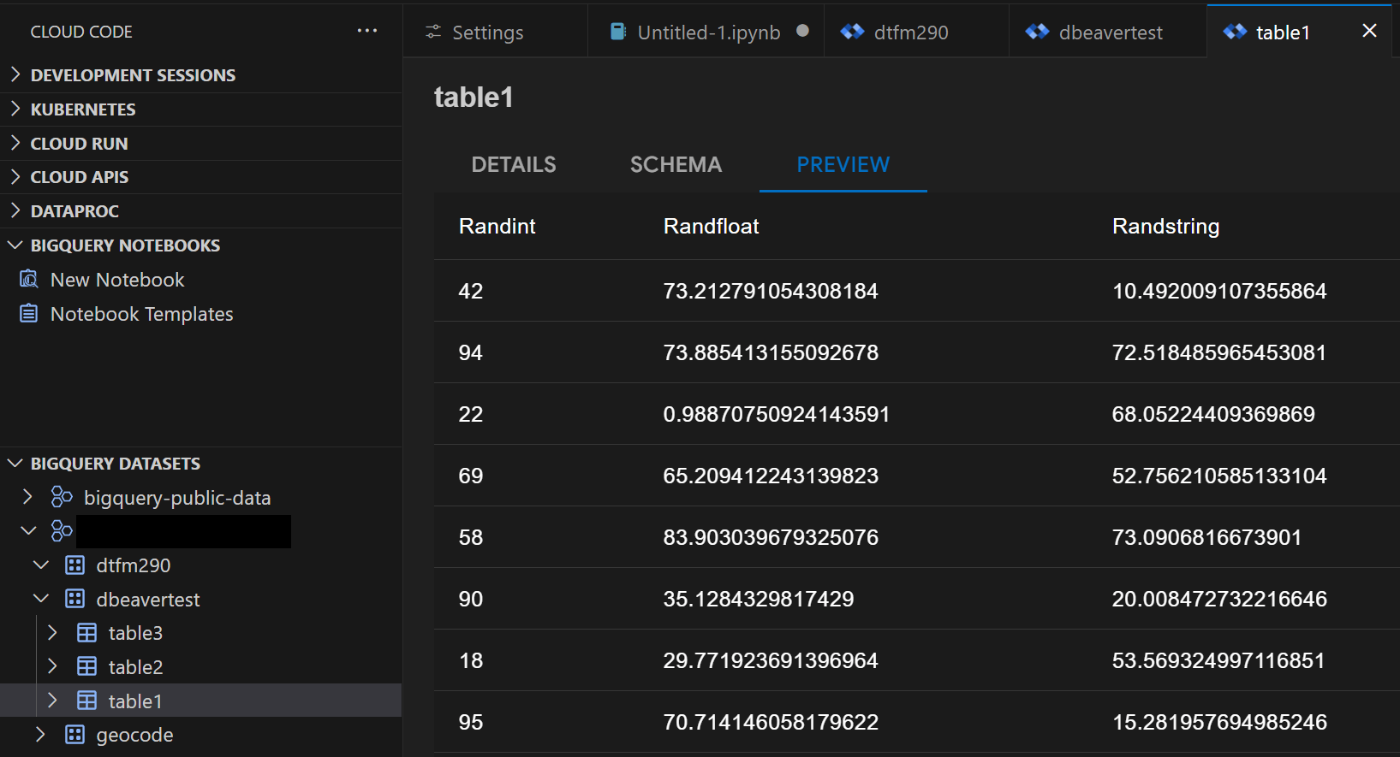
Task: Click the unsaved dot on Untitled-1.ipynb tab
Action: pyautogui.click(x=802, y=31)
